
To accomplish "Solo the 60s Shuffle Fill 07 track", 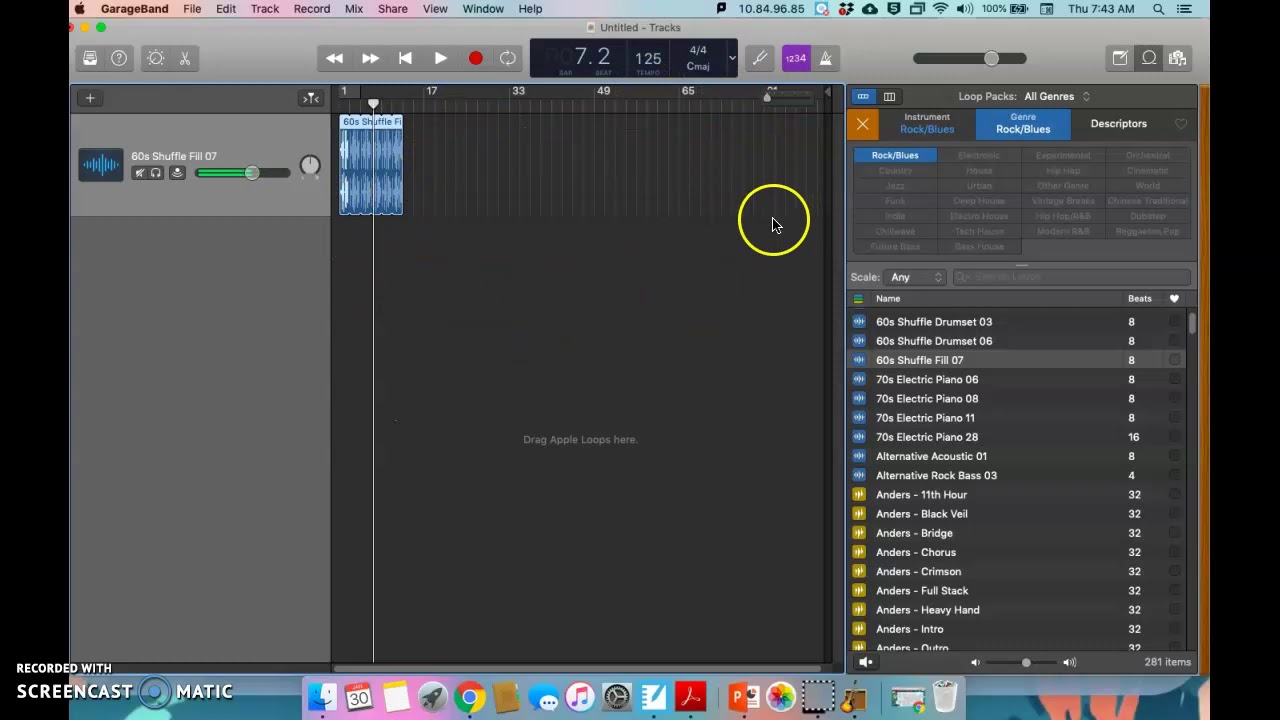I will pyautogui.click(x=156, y=173).
